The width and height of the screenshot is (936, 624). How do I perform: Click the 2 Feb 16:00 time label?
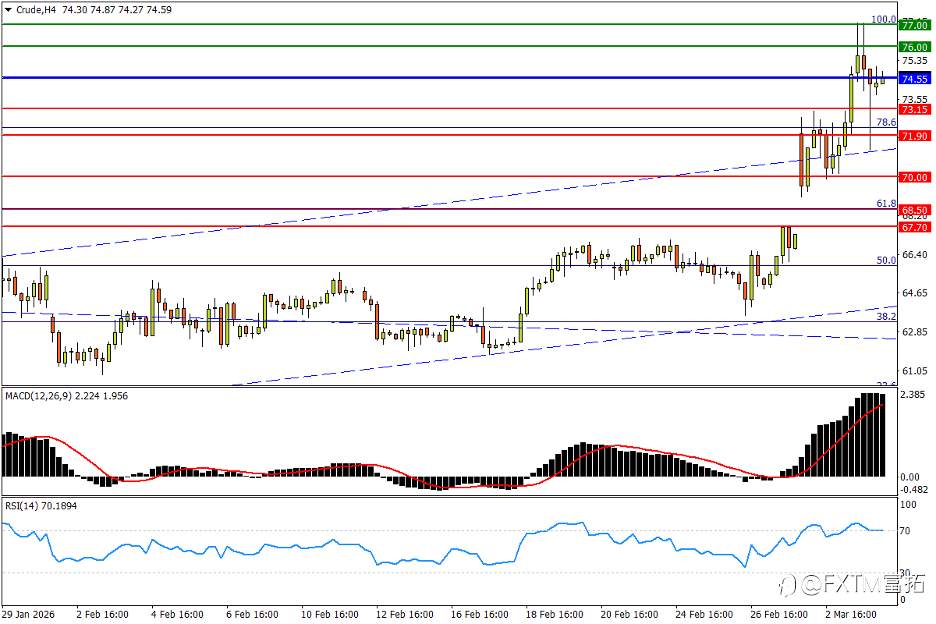[103, 614]
